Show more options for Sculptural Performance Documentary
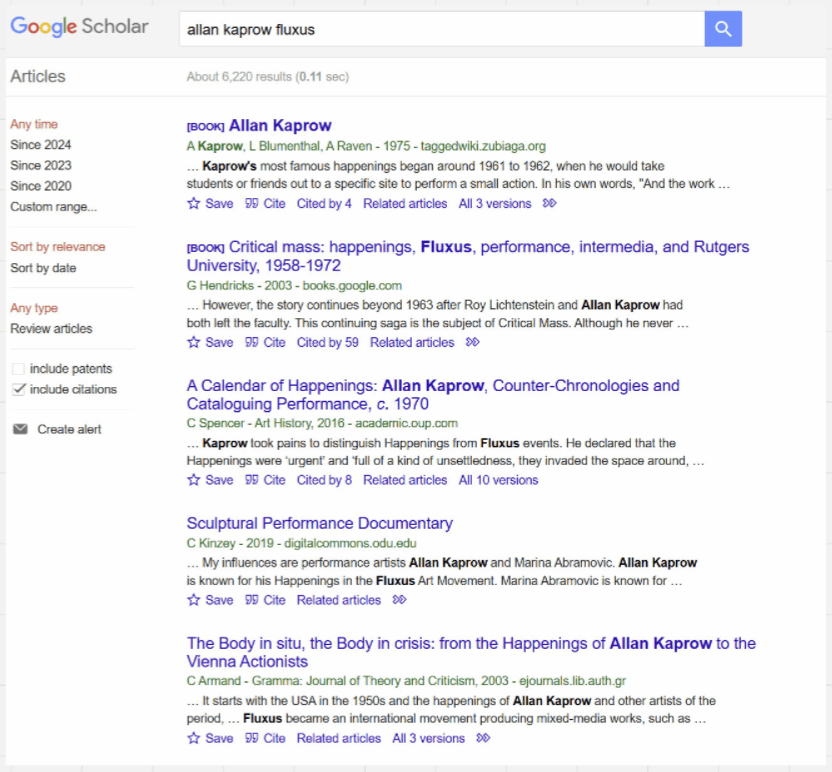832x772 pixels. pyautogui.click(x=400, y=601)
